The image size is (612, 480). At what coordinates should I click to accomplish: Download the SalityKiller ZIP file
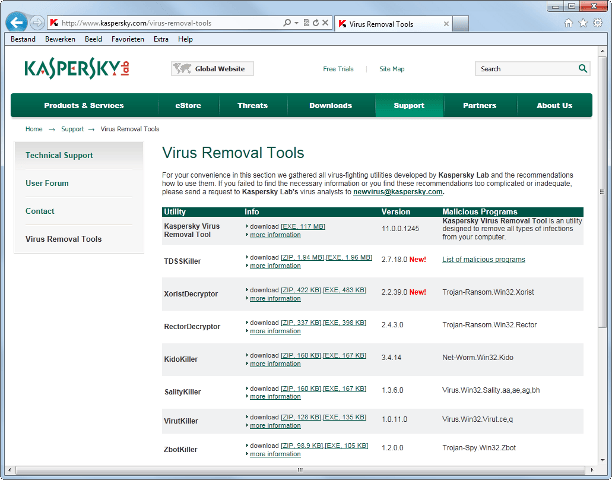301,389
